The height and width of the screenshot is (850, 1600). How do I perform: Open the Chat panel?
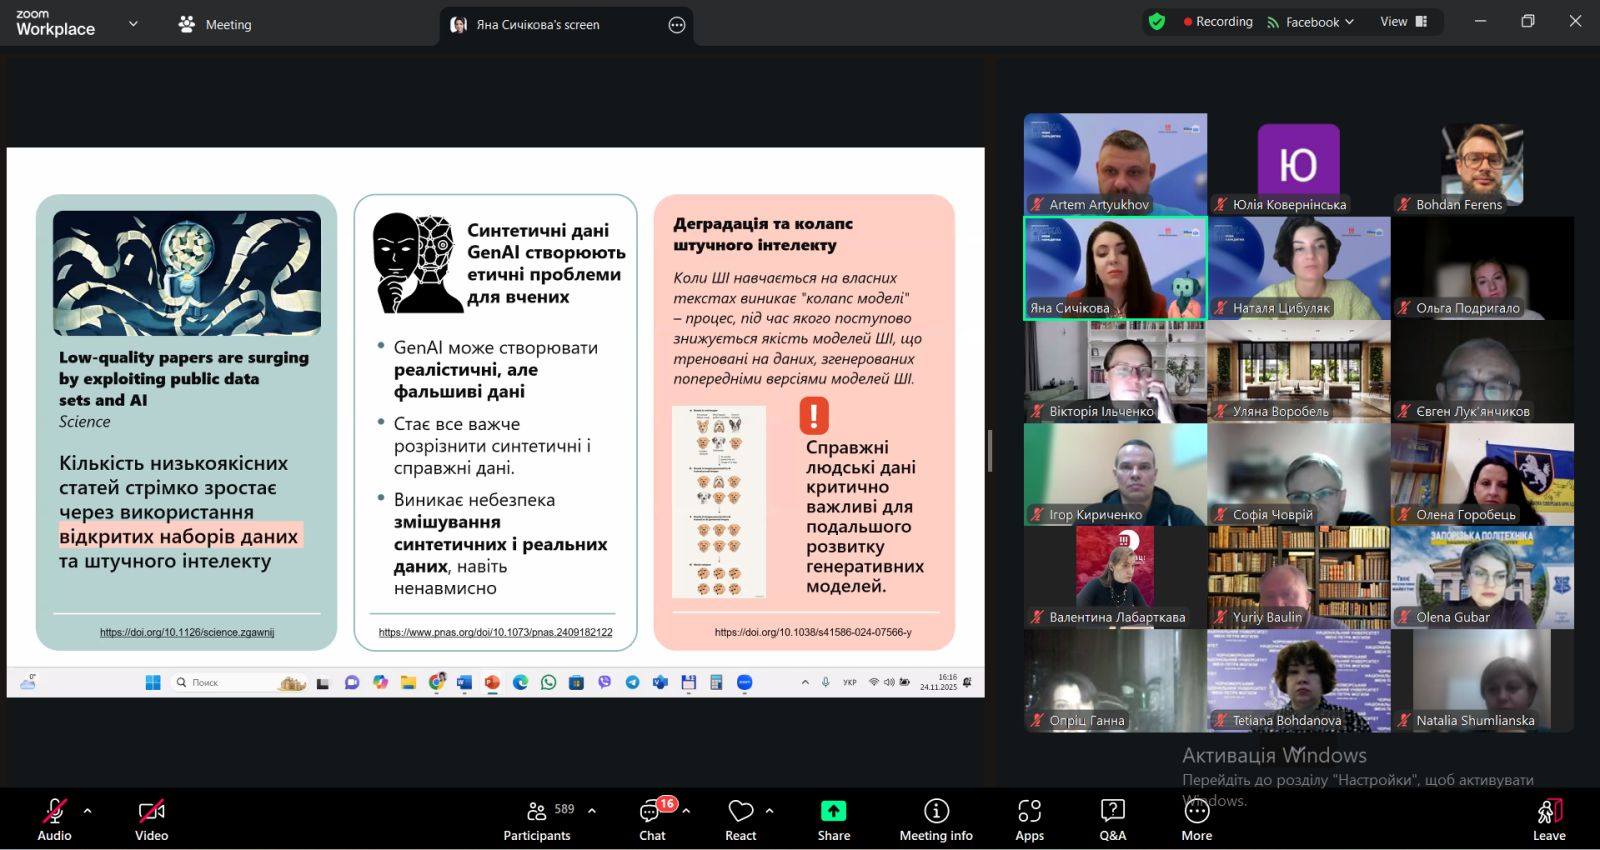coord(652,819)
